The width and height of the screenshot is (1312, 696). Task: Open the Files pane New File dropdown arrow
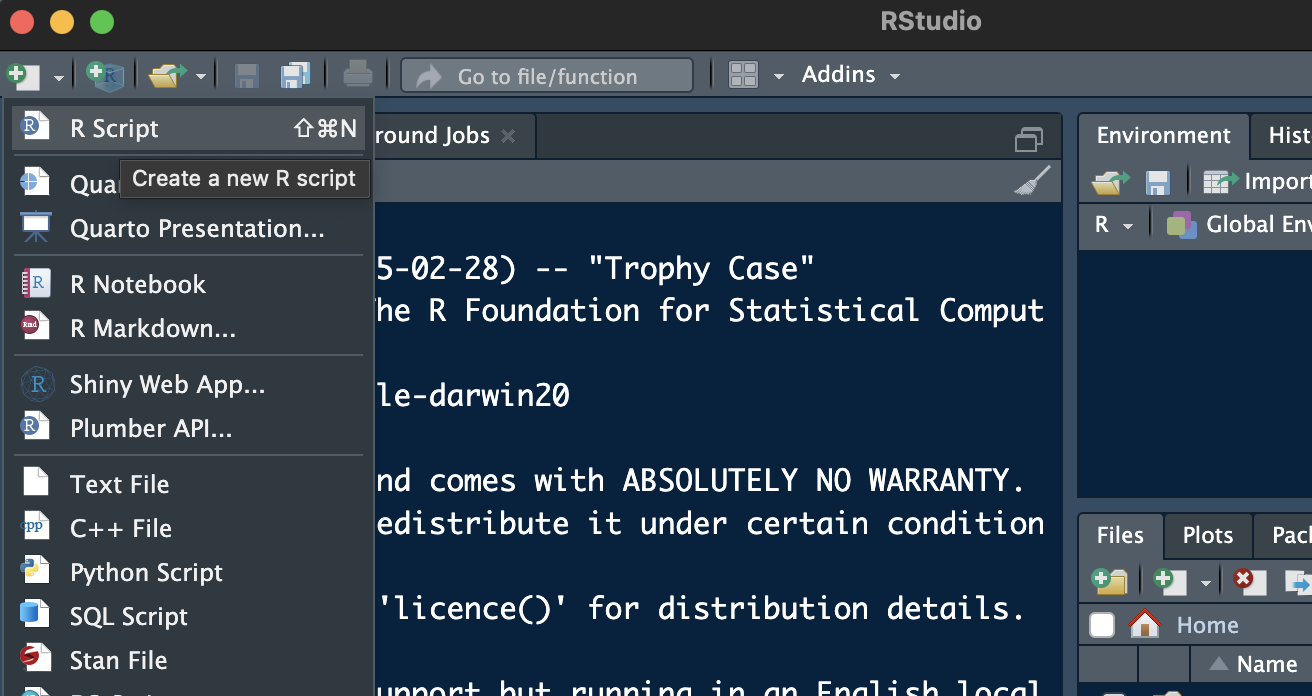[1206, 583]
